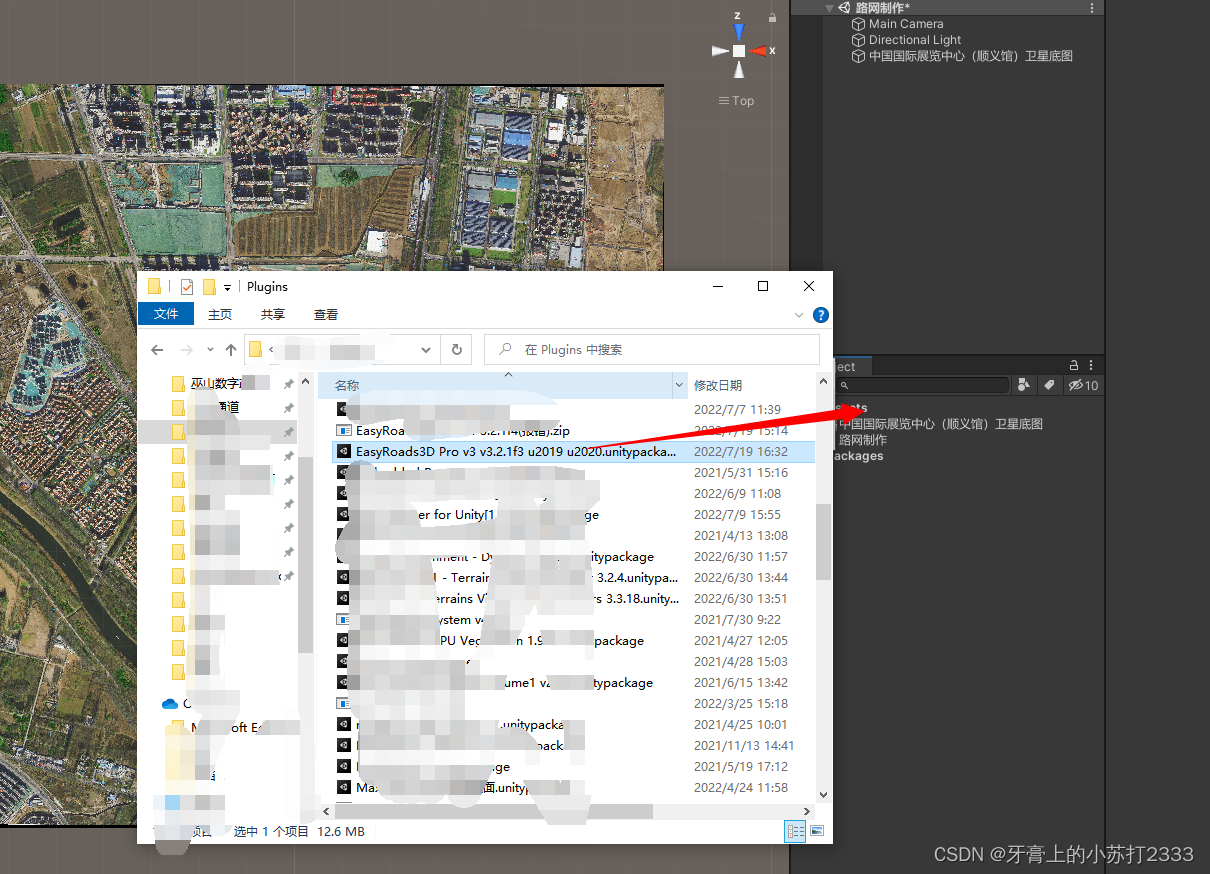Click the Unity icon of EasyRoads3D Pro package
1210x874 pixels.
point(343,452)
